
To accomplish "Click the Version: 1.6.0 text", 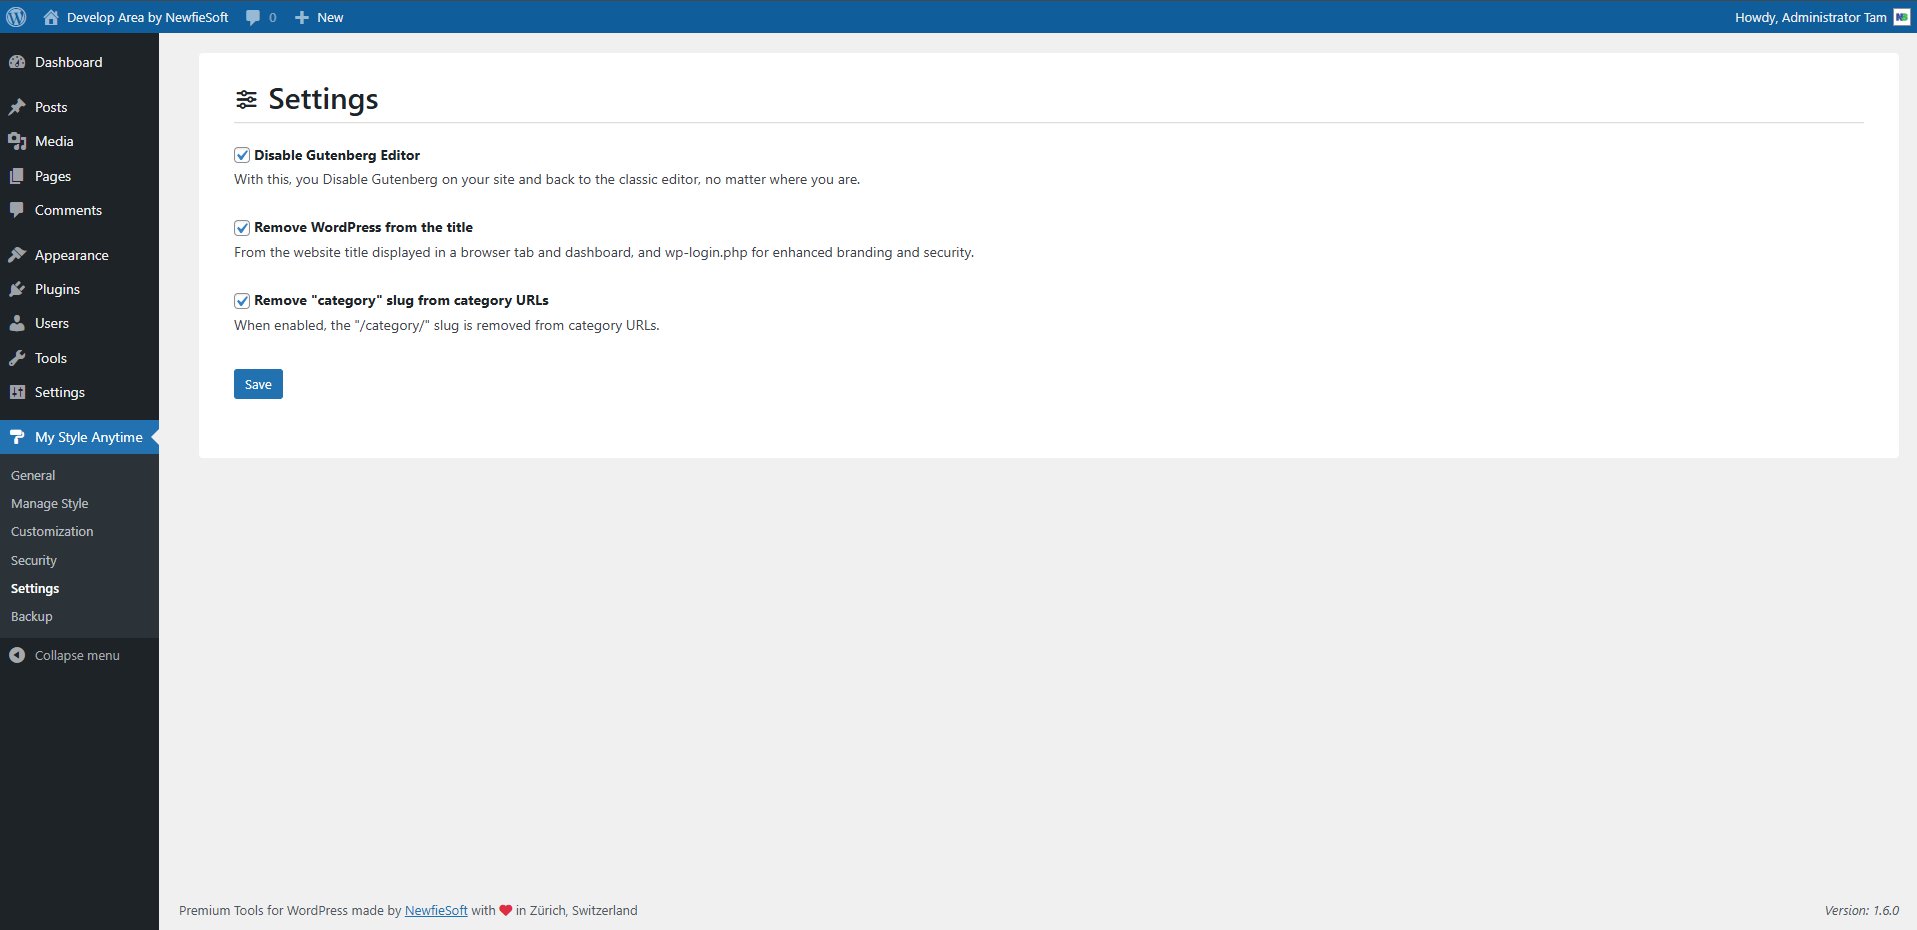I will [1861, 910].
